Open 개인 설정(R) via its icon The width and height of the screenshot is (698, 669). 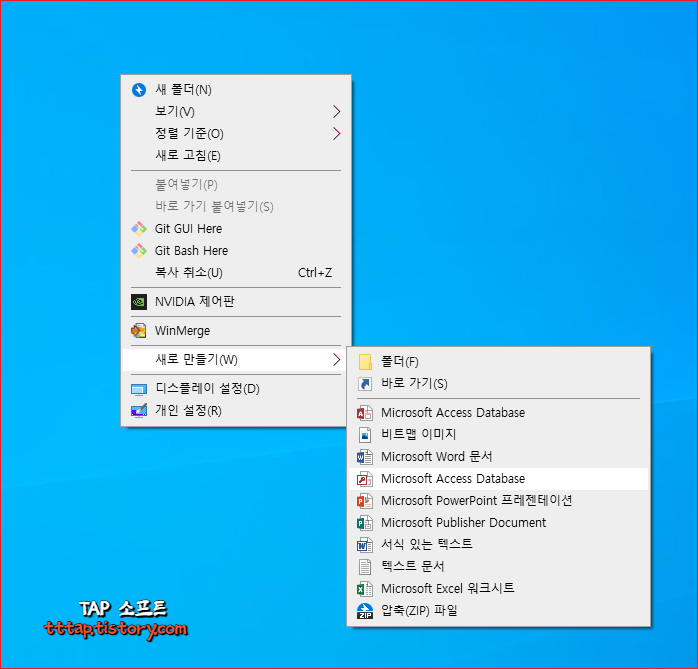139,410
